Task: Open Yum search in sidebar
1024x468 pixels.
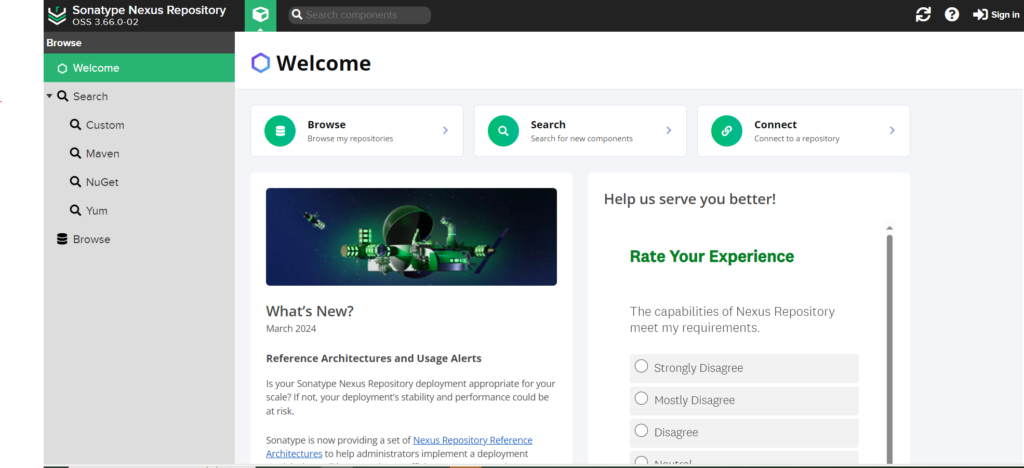Action: coord(139,210)
